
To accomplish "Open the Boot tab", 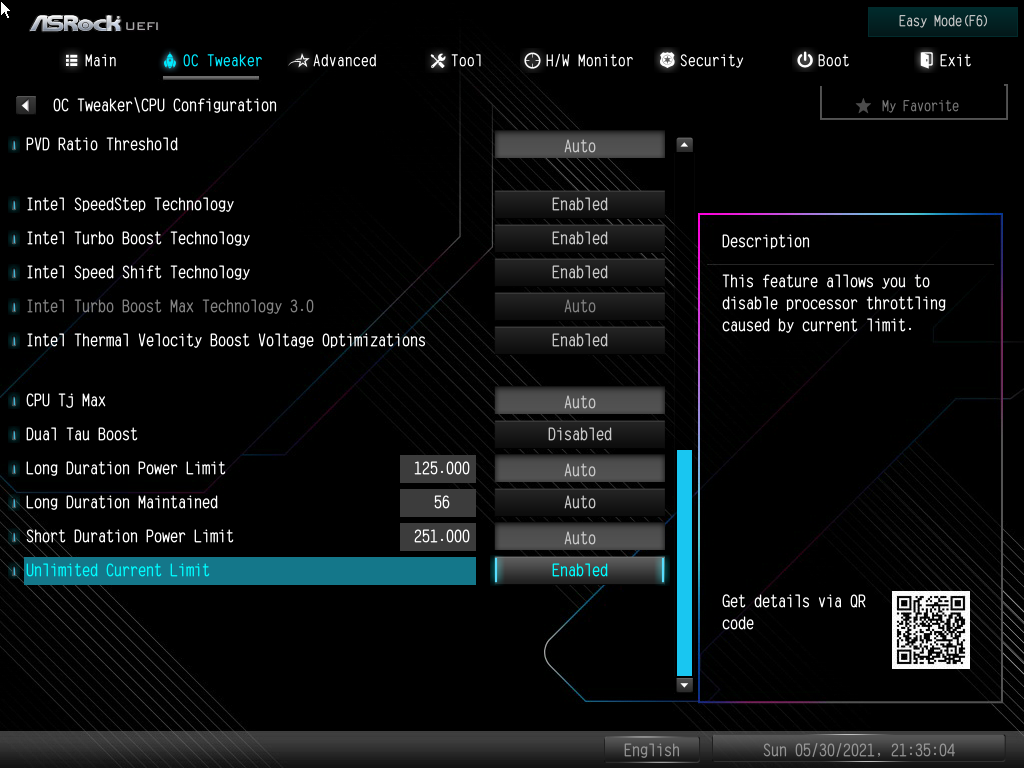I will pyautogui.click(x=823, y=61).
